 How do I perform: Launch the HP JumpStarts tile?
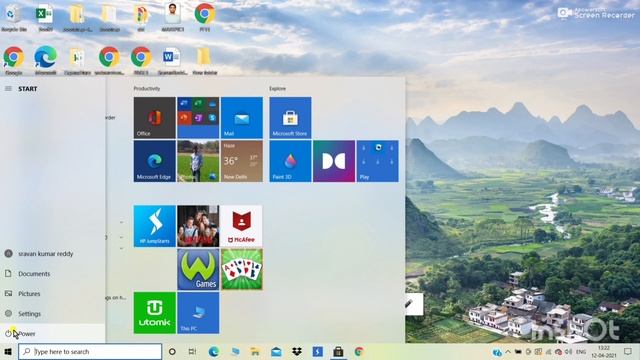155,226
